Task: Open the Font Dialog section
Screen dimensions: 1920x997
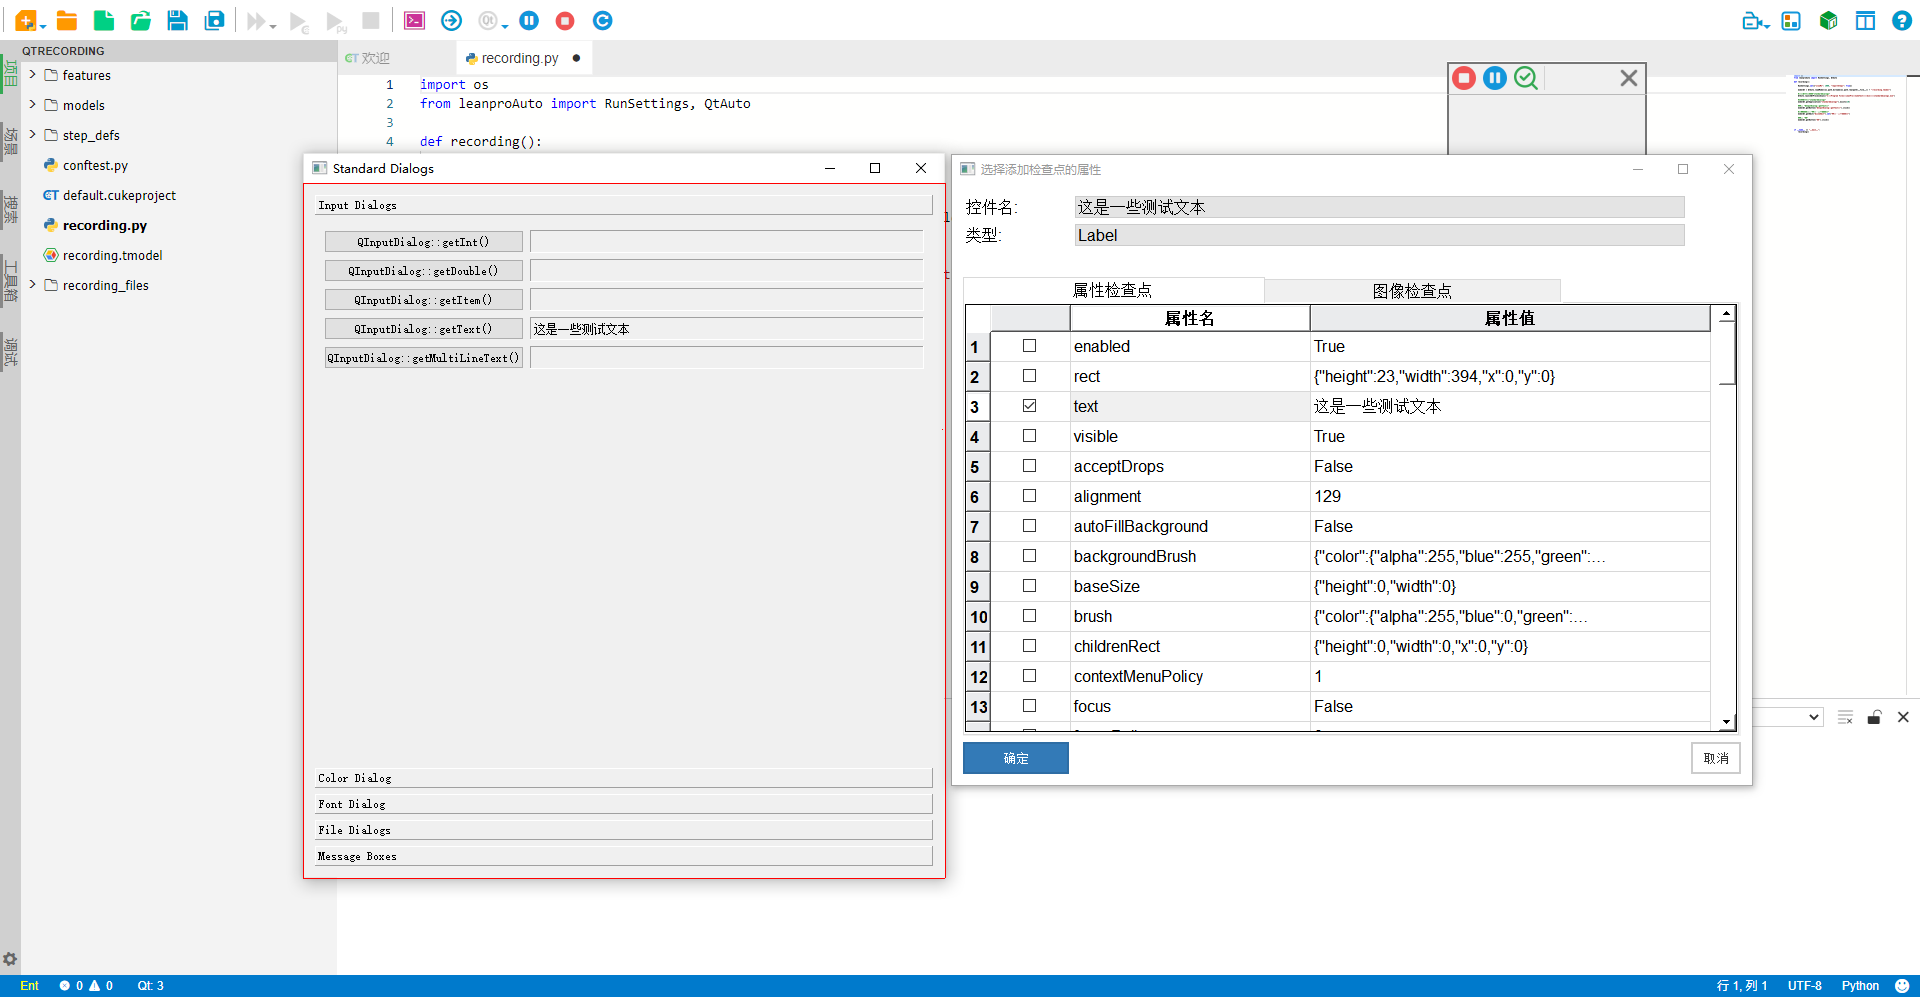Action: (x=624, y=804)
